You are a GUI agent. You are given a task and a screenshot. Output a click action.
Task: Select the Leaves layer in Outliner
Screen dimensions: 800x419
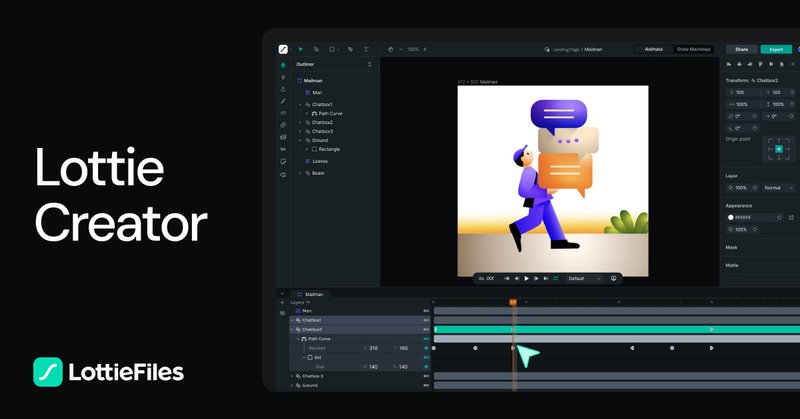click(x=316, y=161)
